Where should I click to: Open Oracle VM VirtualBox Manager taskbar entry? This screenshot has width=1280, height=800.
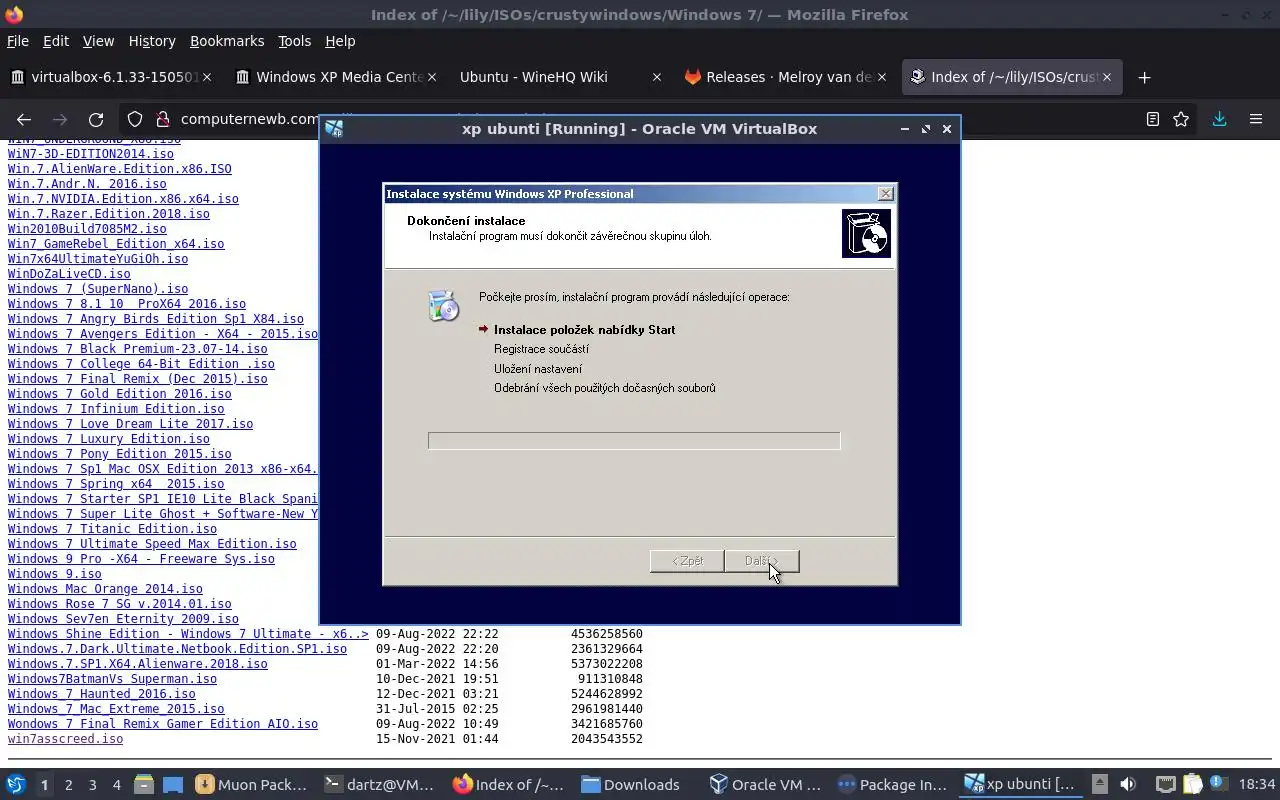pyautogui.click(x=766, y=785)
